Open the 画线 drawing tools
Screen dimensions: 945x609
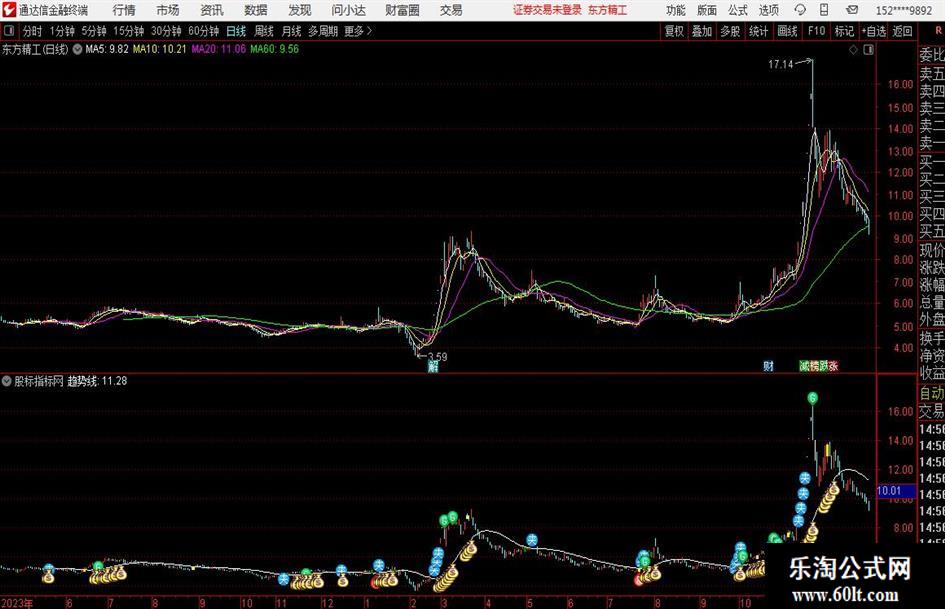(x=787, y=31)
